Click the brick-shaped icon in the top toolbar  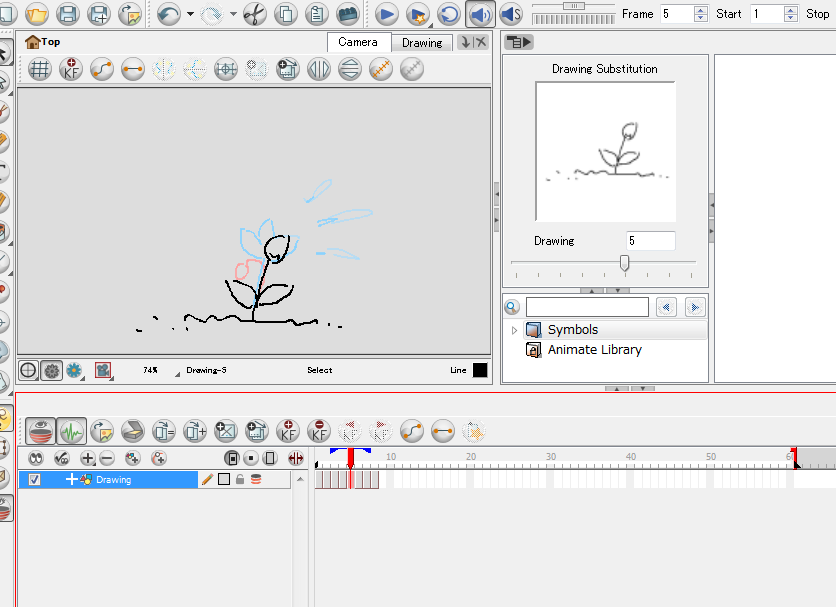pyautogui.click(x=348, y=14)
